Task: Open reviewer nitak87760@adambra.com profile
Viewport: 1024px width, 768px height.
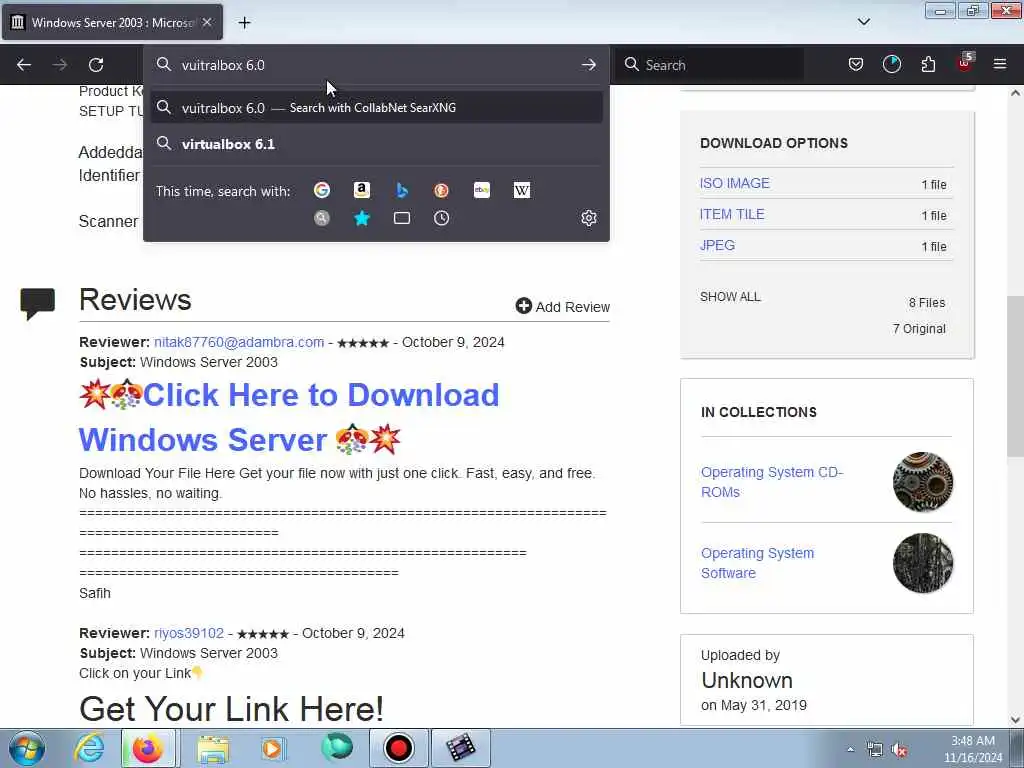Action: pos(239,342)
